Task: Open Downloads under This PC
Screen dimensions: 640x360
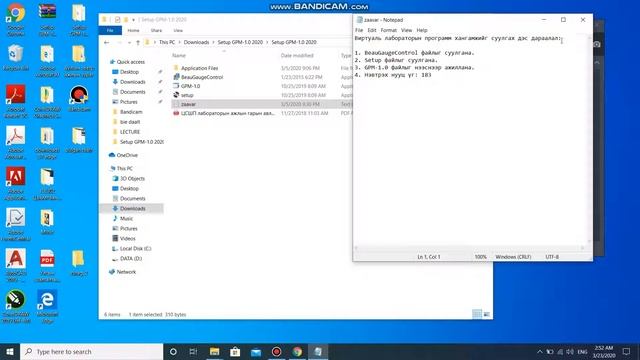Action: (x=133, y=208)
